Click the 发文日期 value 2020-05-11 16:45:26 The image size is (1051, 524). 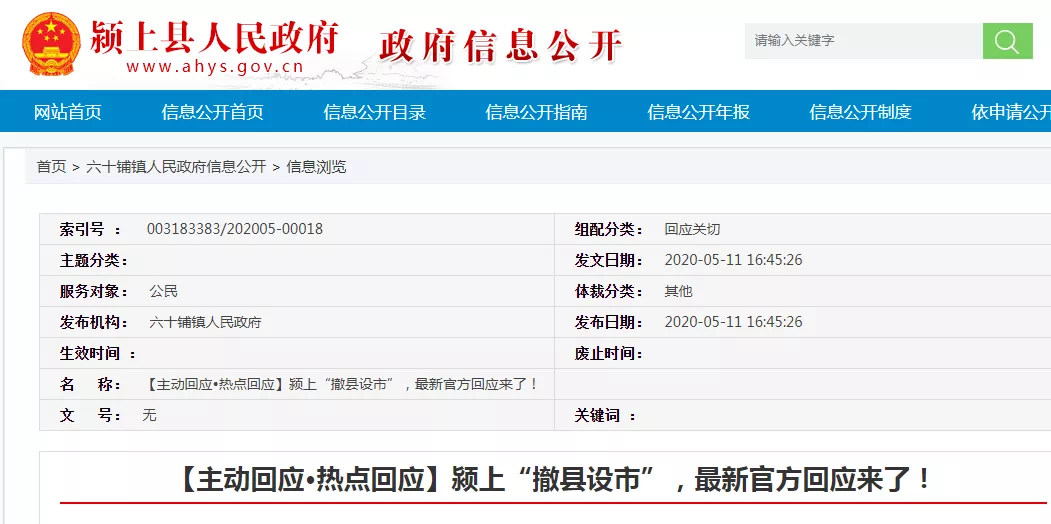(733, 260)
